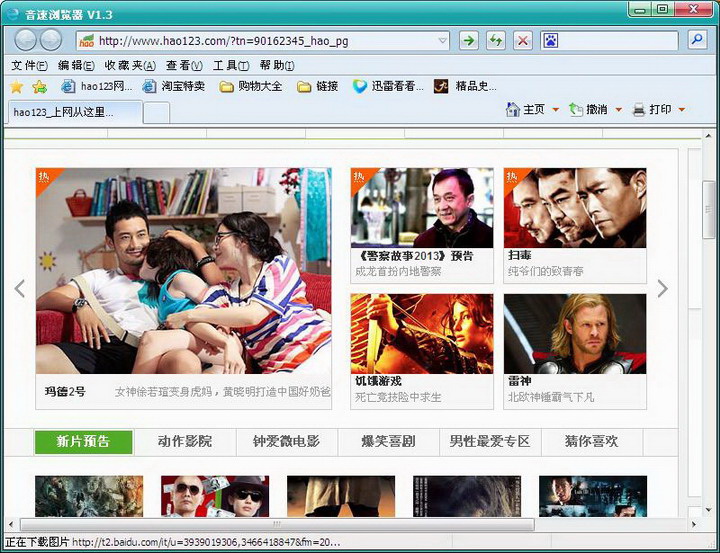Open the 警察故事2013 preview thumbnail
This screenshot has width=720, height=553.
422,208
